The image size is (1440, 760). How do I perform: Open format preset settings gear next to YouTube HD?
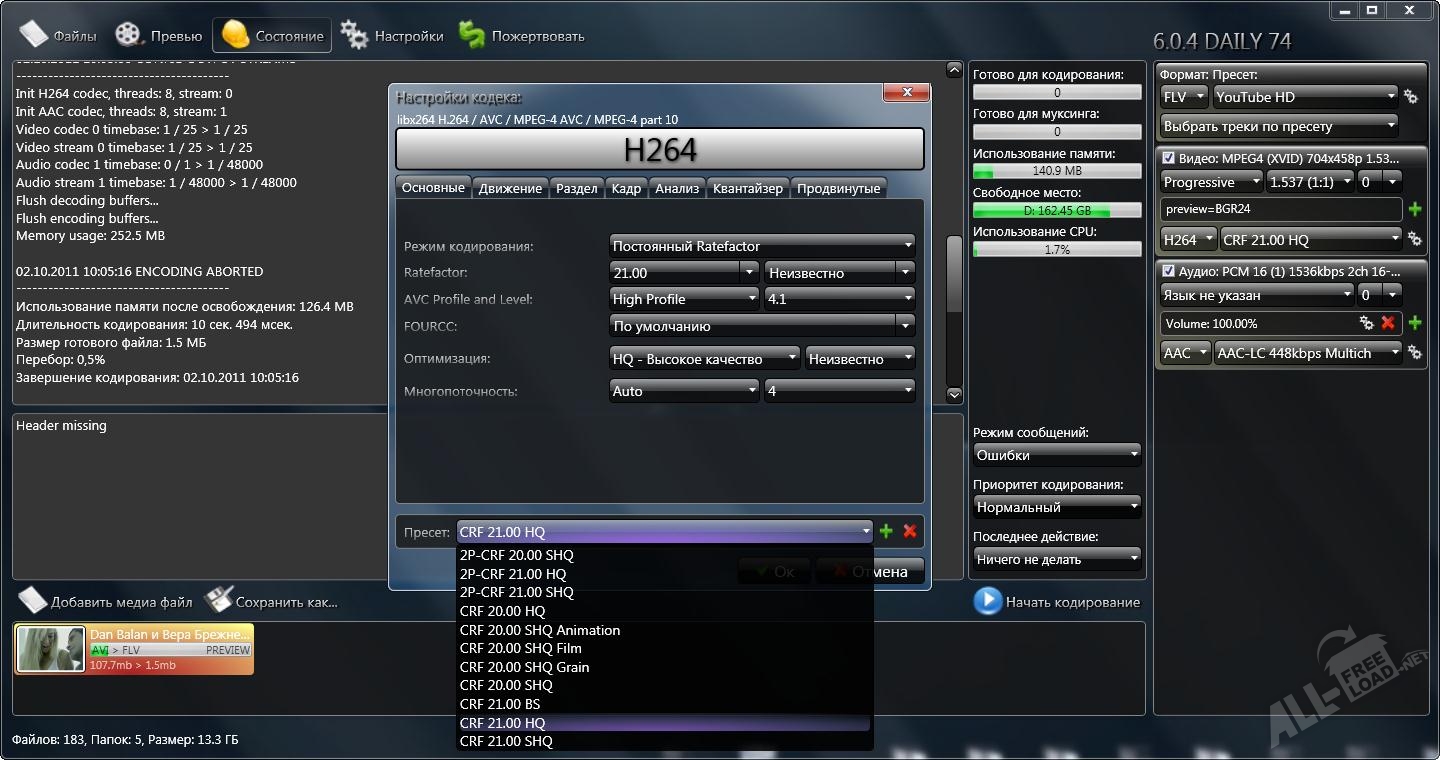pyautogui.click(x=1411, y=97)
